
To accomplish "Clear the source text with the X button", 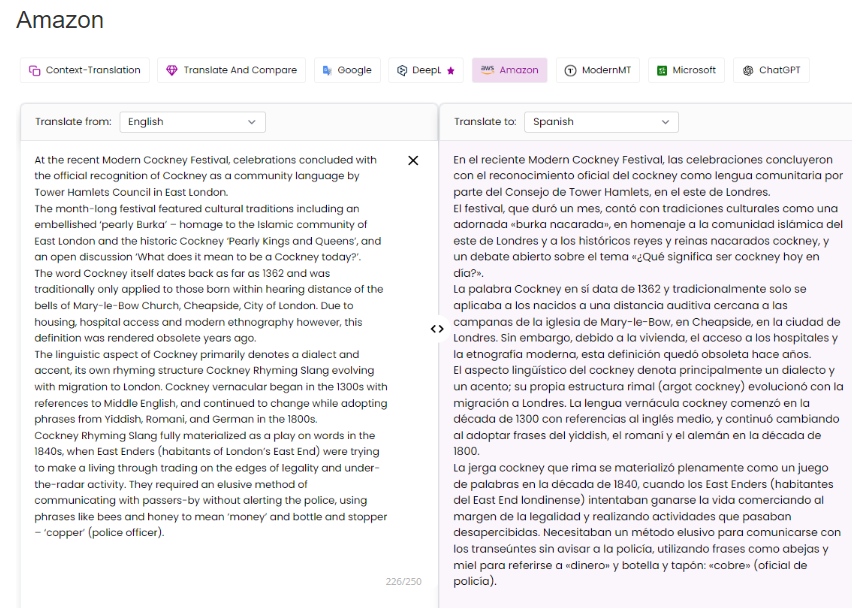I will pos(413,160).
